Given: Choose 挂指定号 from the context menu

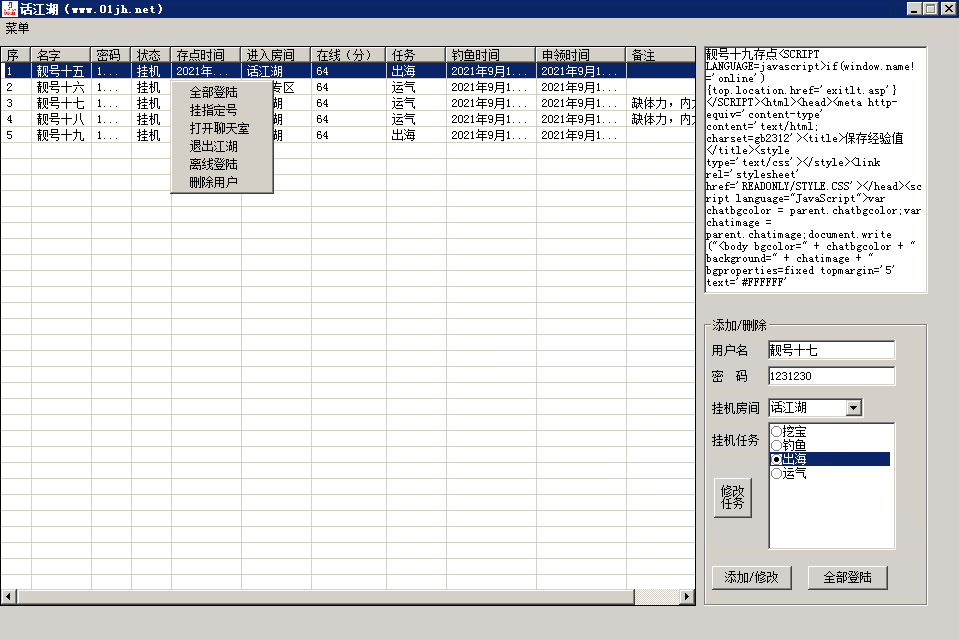Looking at the screenshot, I should tap(213, 110).
